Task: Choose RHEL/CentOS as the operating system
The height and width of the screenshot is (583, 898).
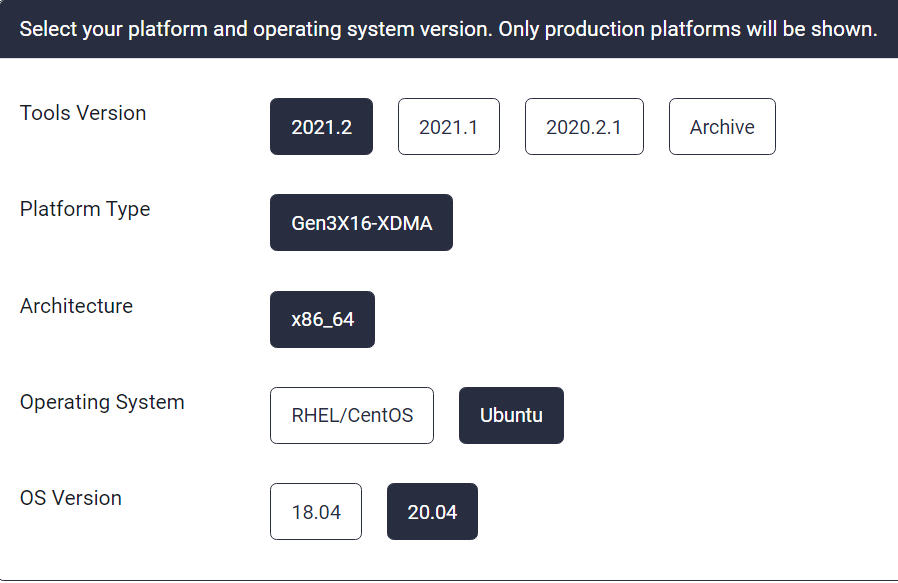Action: pos(351,415)
